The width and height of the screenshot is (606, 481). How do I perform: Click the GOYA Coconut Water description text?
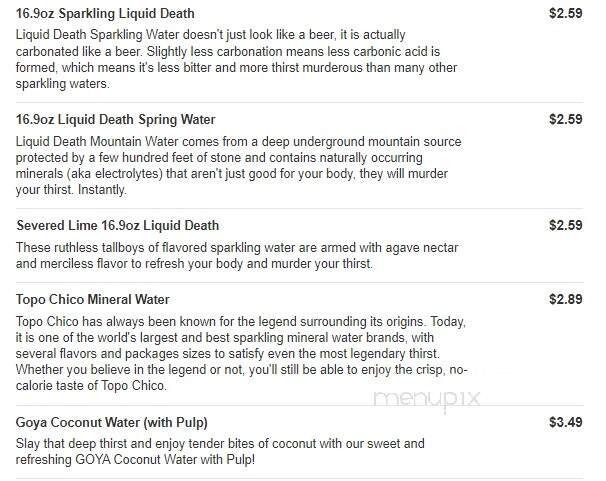point(220,452)
